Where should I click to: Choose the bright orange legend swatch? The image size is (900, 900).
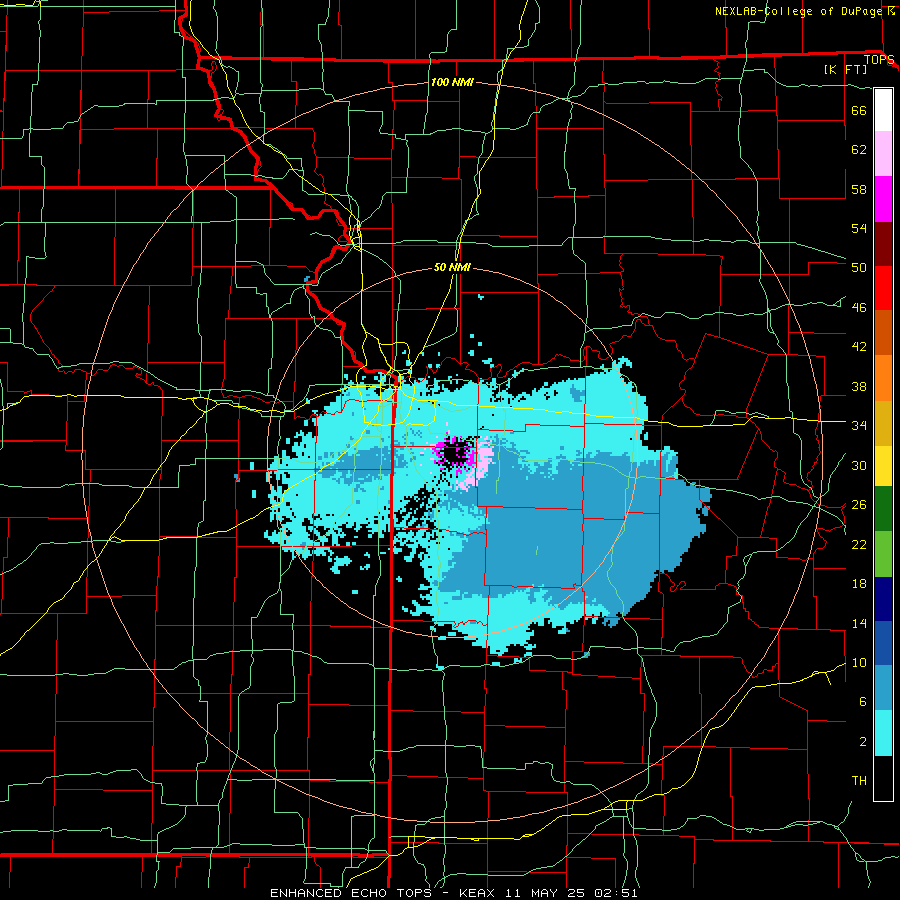pyautogui.click(x=883, y=378)
